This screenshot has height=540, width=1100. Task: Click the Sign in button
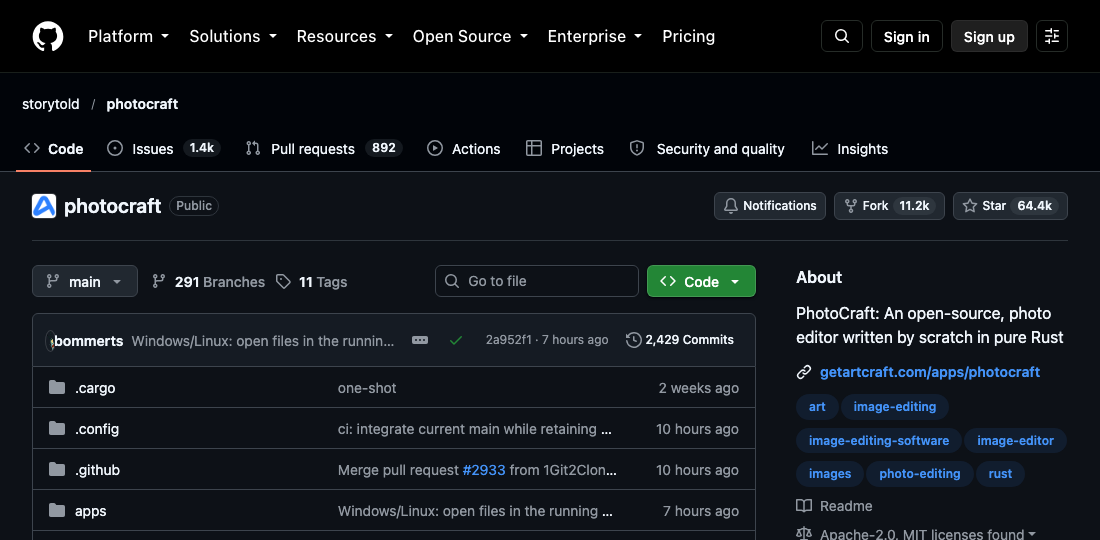pyautogui.click(x=906, y=36)
